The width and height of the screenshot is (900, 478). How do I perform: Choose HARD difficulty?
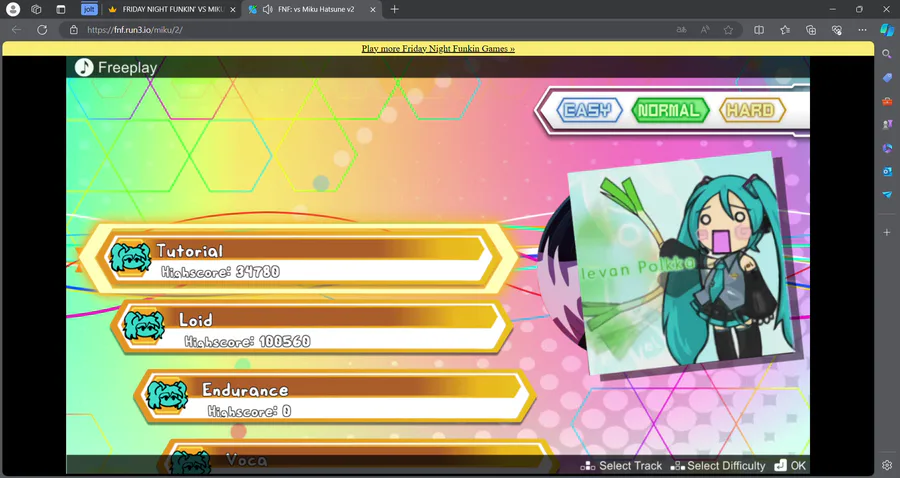pos(751,110)
